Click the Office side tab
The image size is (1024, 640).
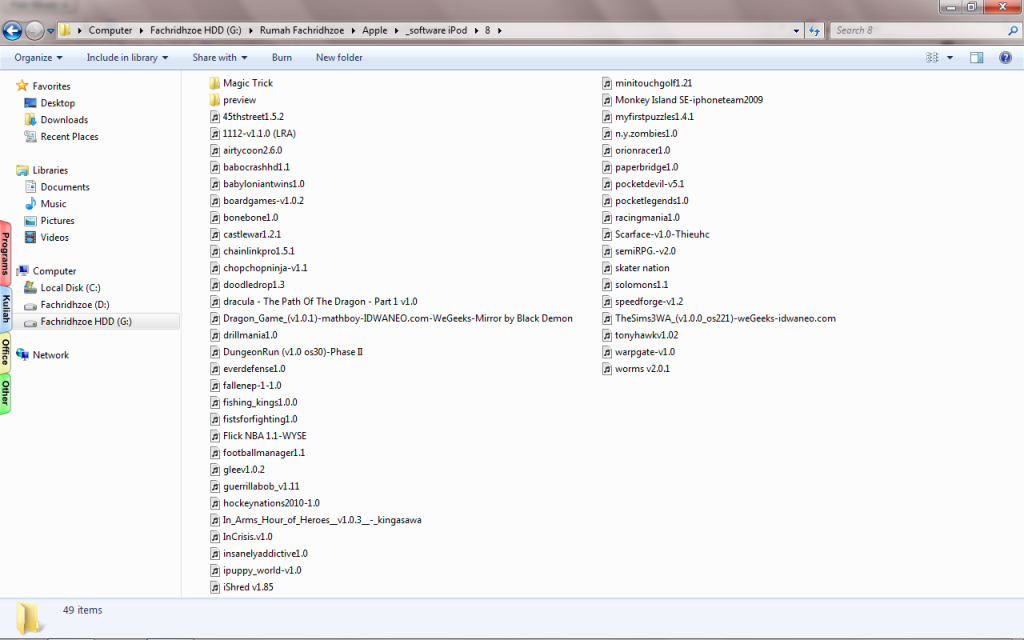(5, 351)
